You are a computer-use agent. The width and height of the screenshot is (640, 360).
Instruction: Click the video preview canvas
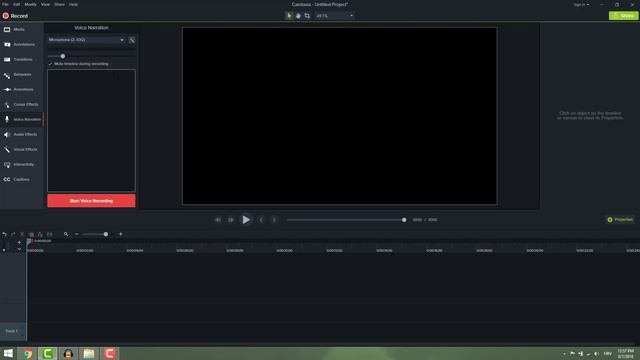[x=339, y=116]
